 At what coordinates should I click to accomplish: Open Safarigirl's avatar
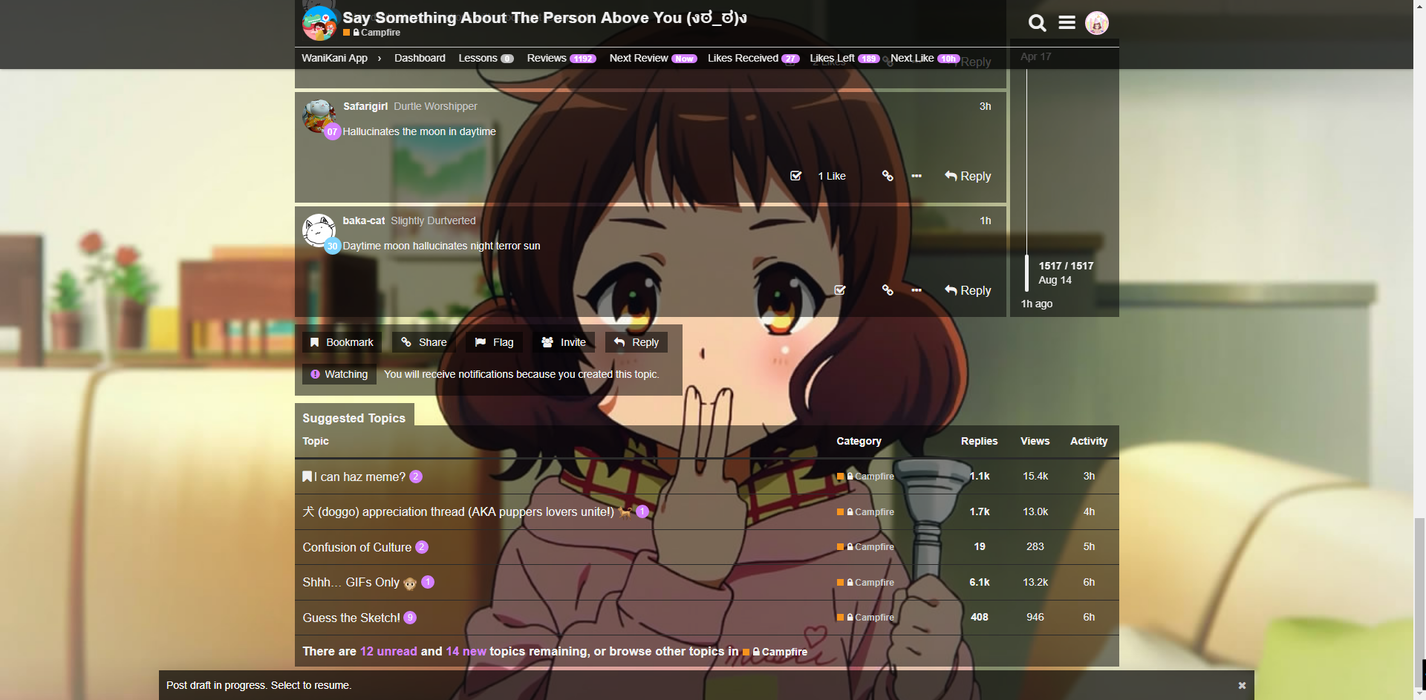(x=318, y=115)
